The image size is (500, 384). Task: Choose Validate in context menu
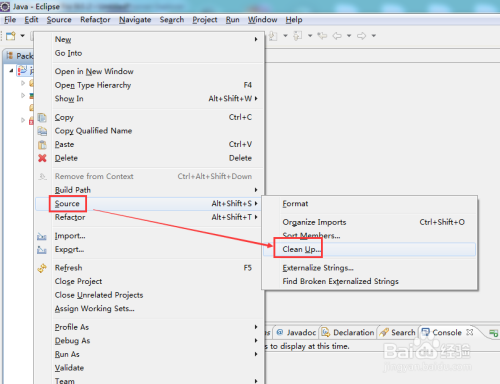click(148, 368)
